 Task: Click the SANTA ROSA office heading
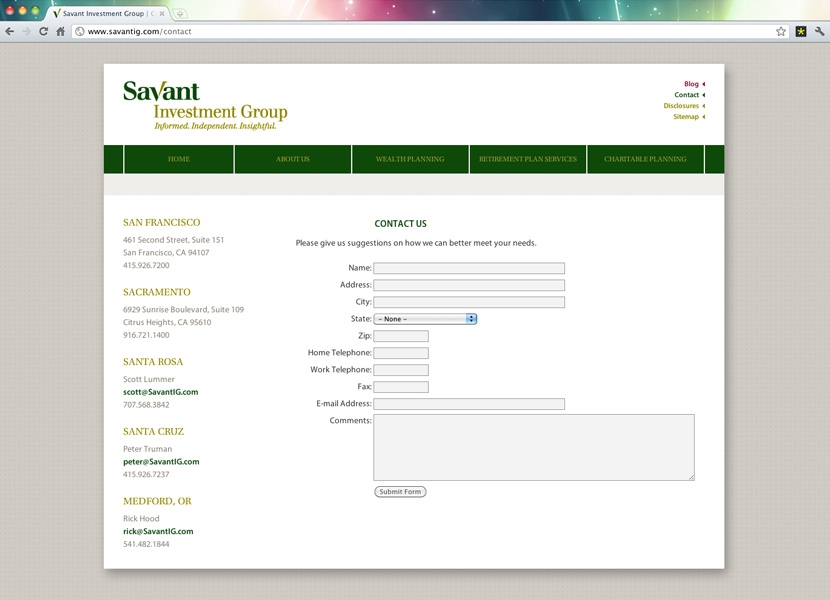point(153,362)
